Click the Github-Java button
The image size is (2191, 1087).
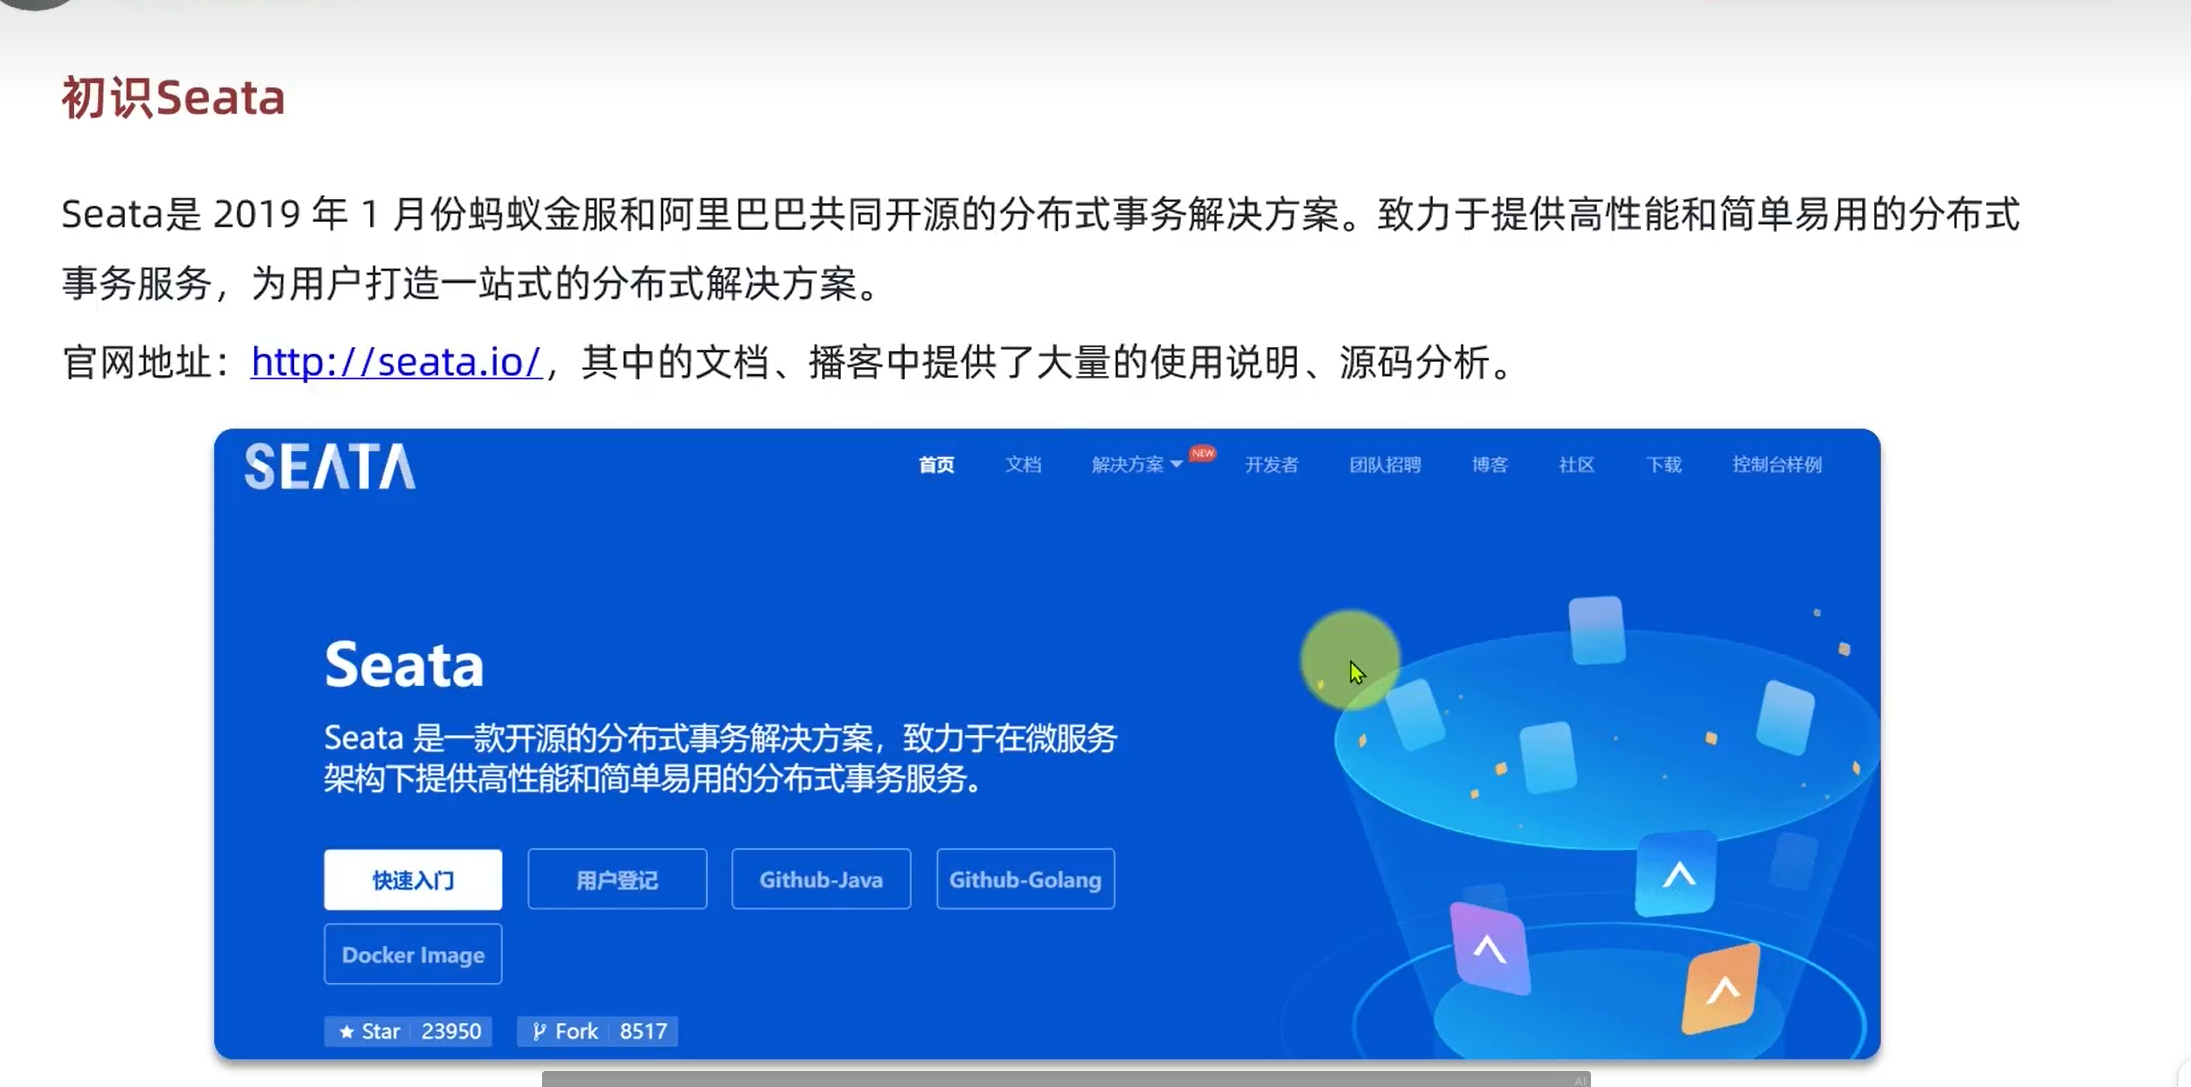821,880
